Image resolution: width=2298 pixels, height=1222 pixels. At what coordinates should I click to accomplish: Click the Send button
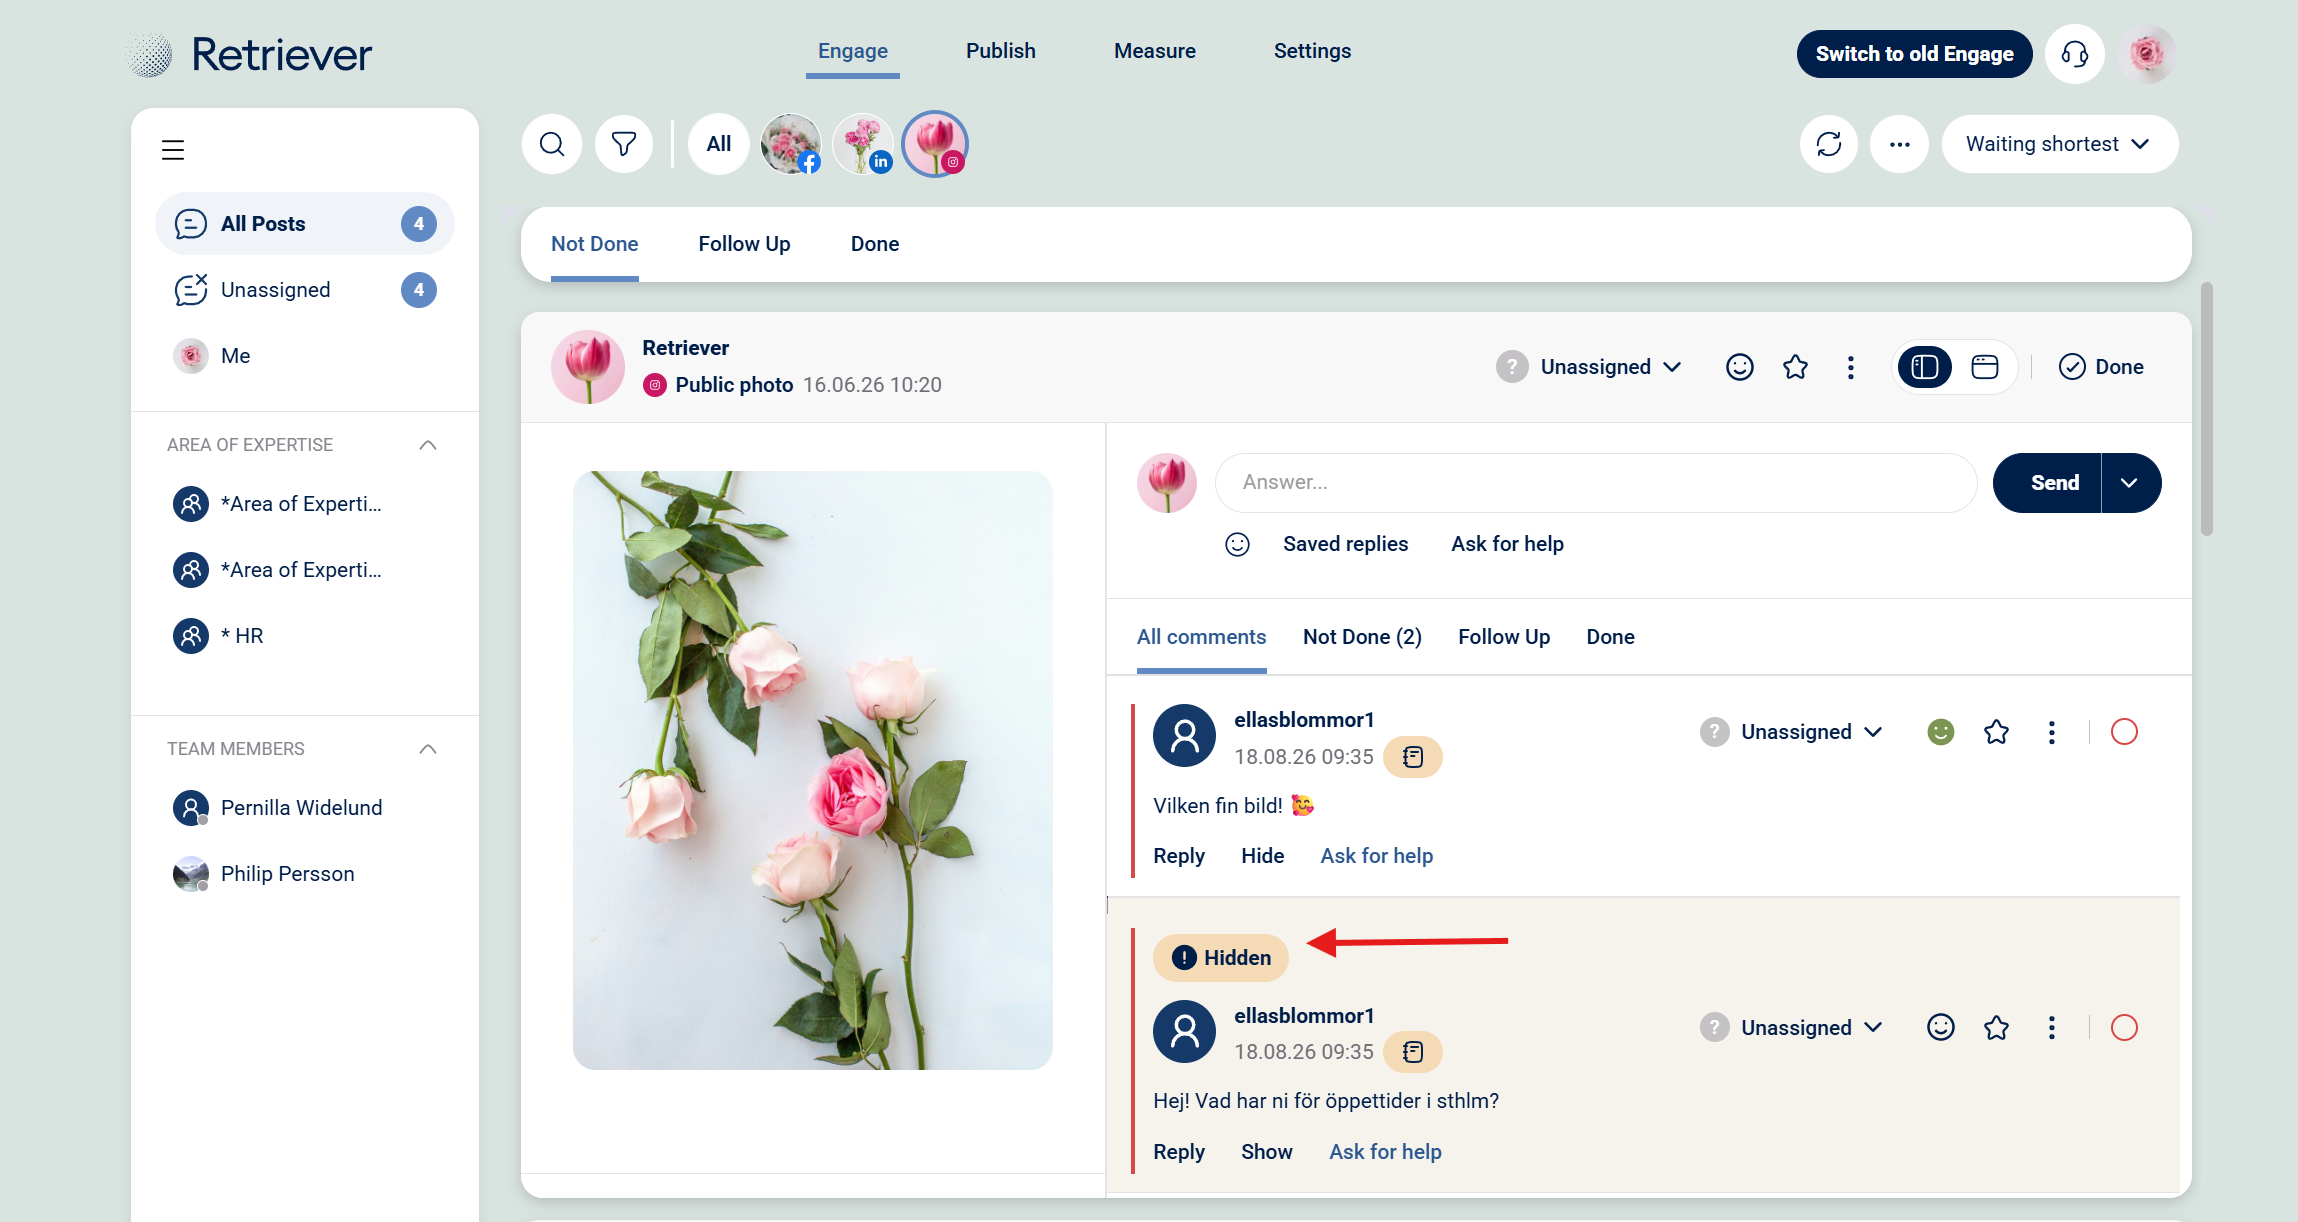(x=2047, y=483)
